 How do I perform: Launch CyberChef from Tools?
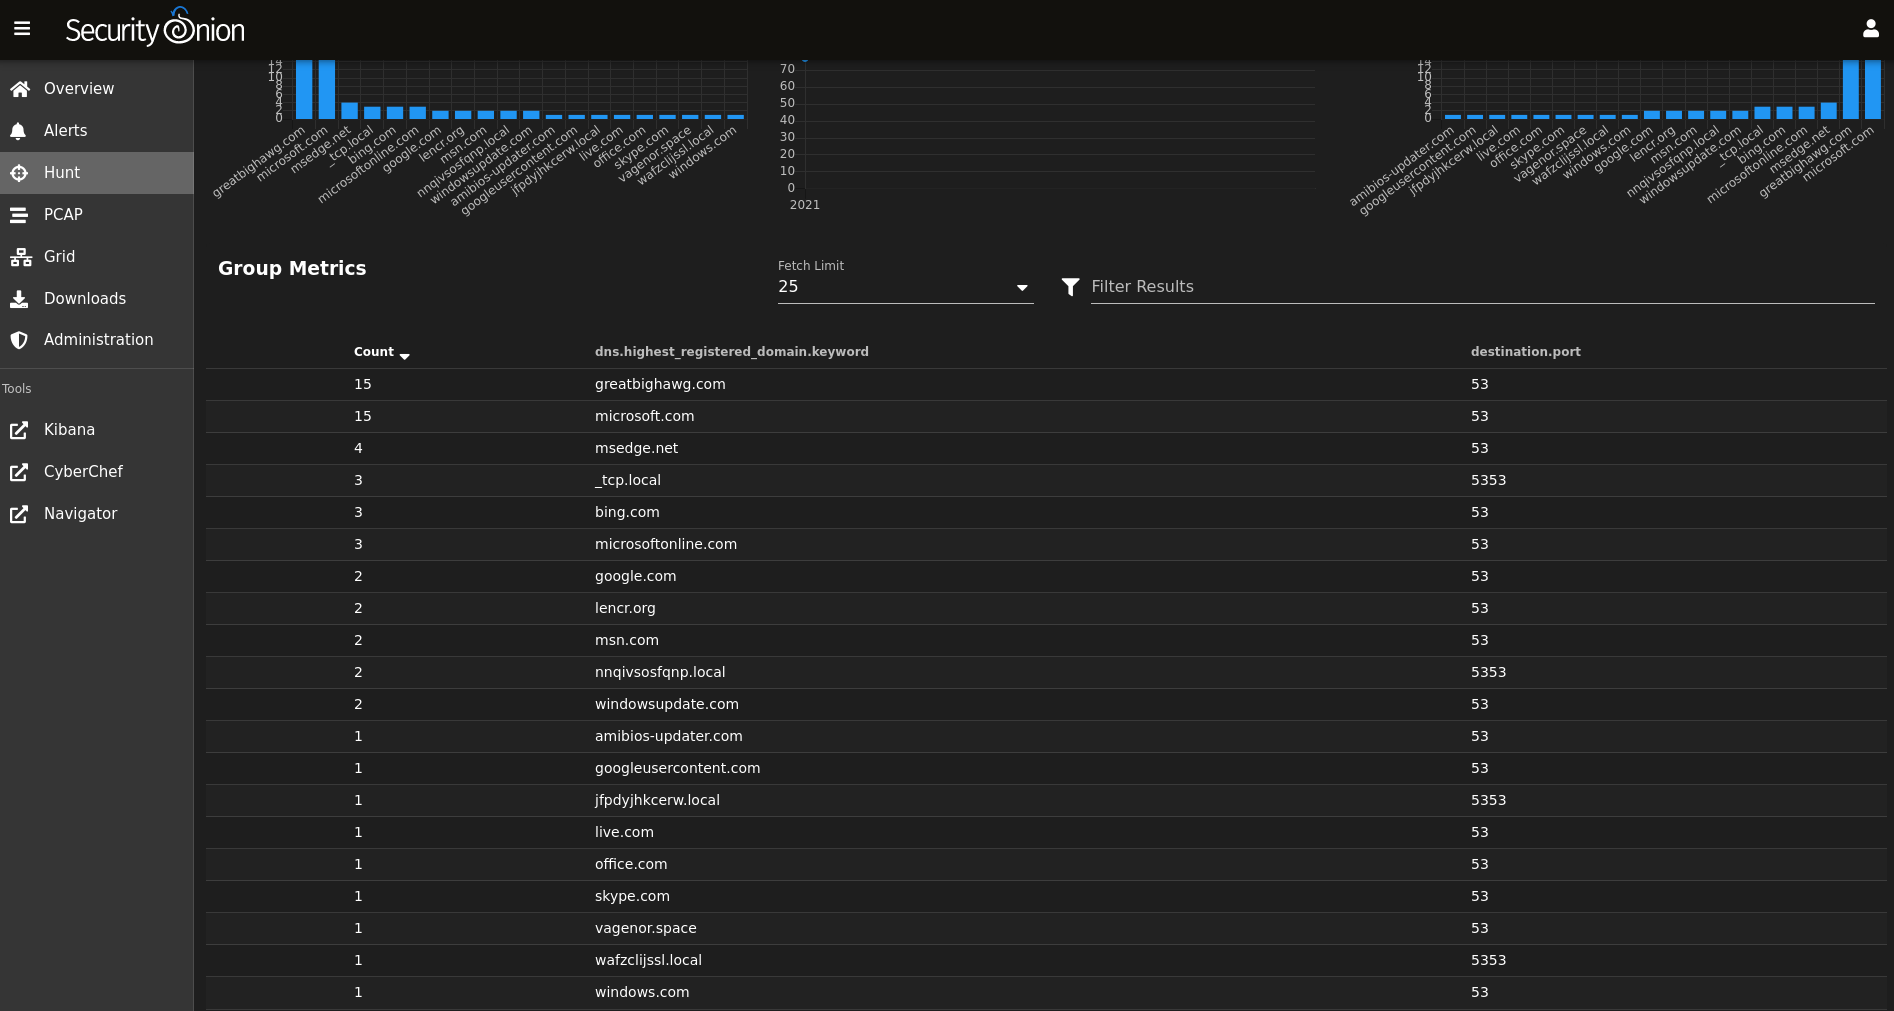coord(97,472)
